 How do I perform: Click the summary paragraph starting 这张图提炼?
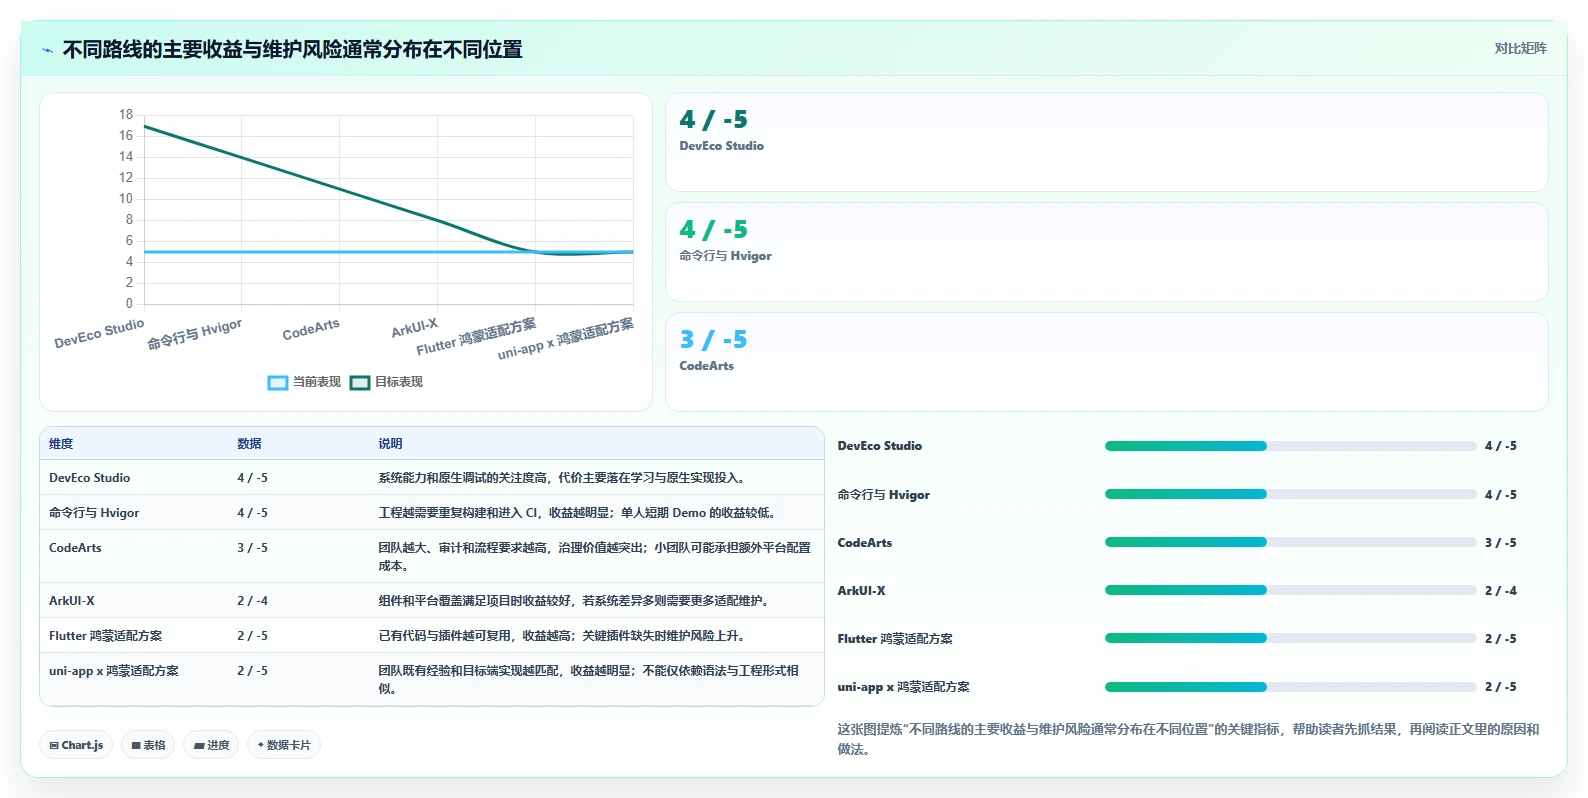point(1188,739)
